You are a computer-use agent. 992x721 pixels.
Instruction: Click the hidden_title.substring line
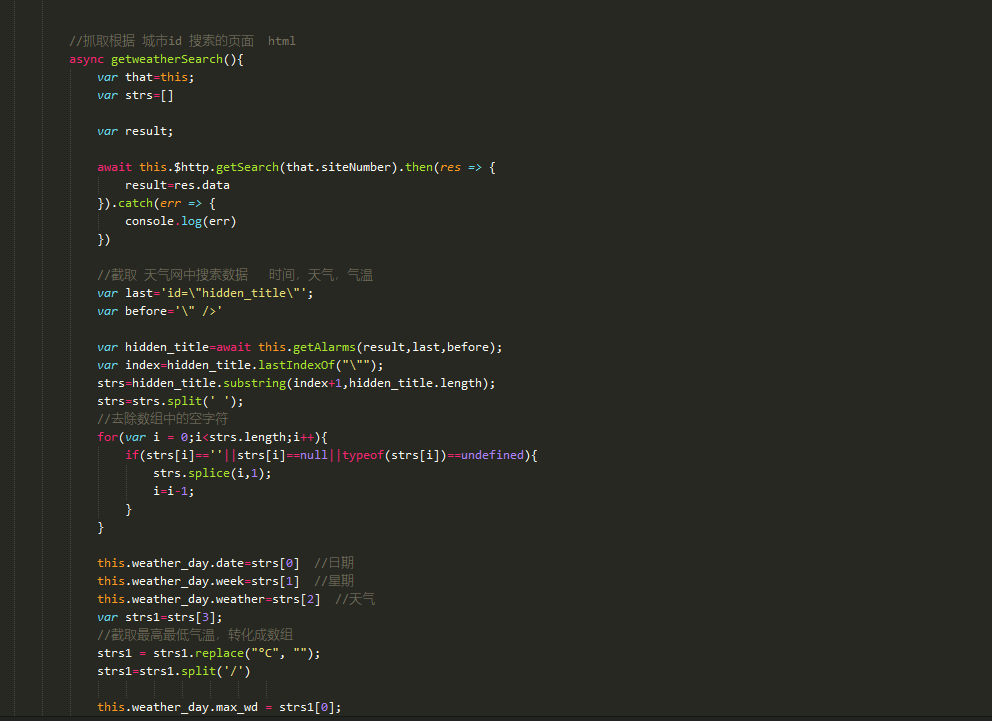coord(296,383)
